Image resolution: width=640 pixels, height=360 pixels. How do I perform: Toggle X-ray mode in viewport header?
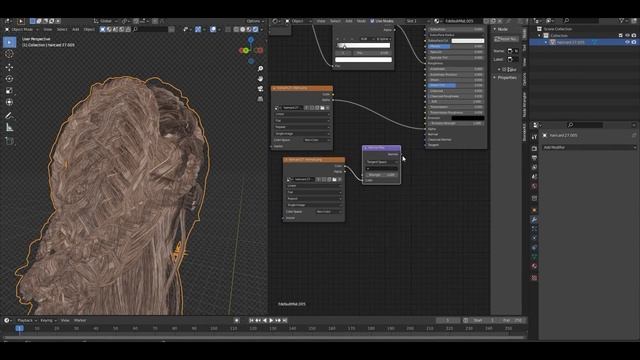(x=229, y=29)
